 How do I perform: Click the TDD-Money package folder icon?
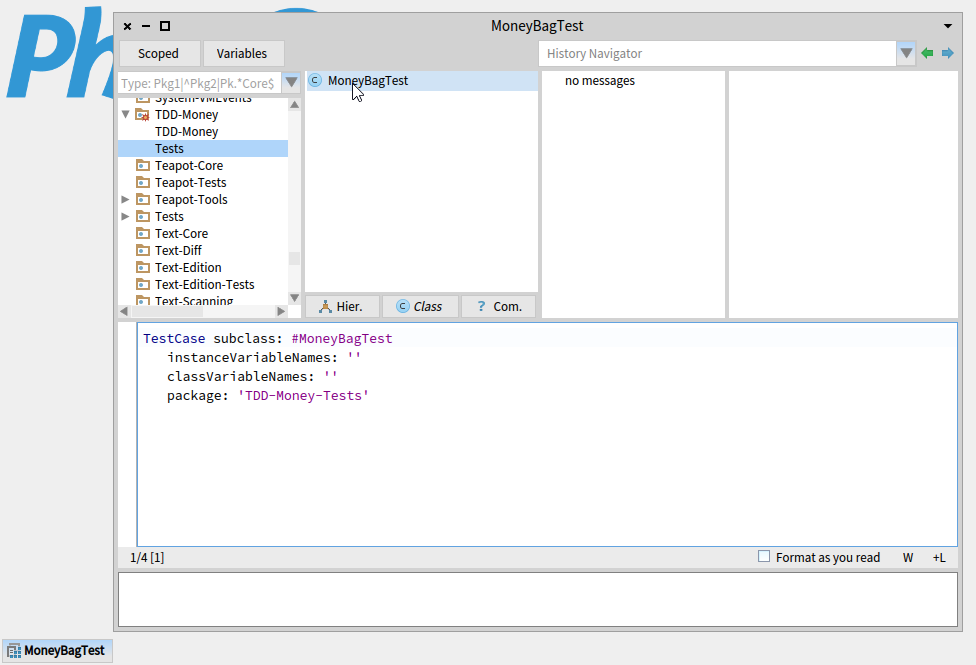click(143, 115)
